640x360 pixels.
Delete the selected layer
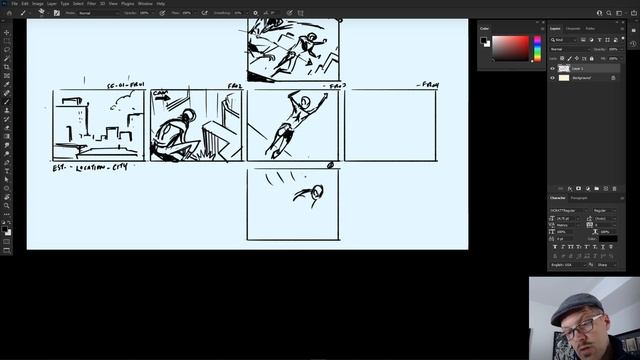(x=614, y=189)
